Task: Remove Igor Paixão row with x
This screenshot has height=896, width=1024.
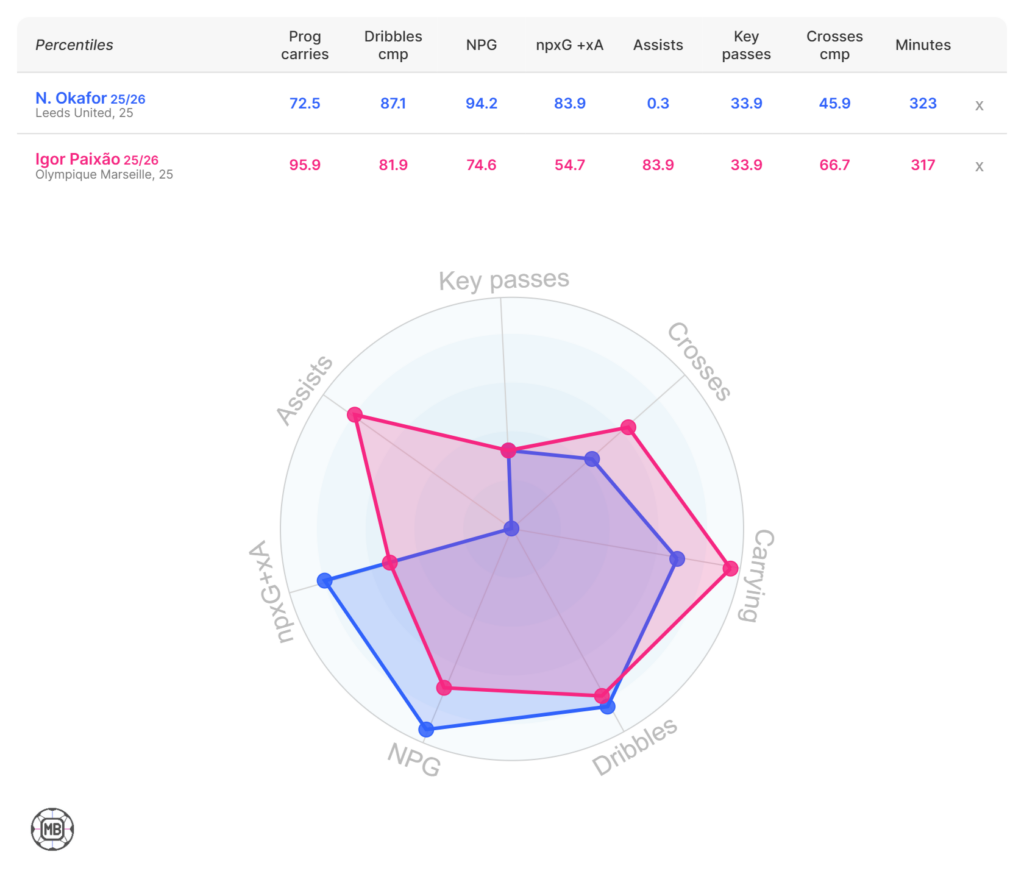Action: click(x=980, y=166)
